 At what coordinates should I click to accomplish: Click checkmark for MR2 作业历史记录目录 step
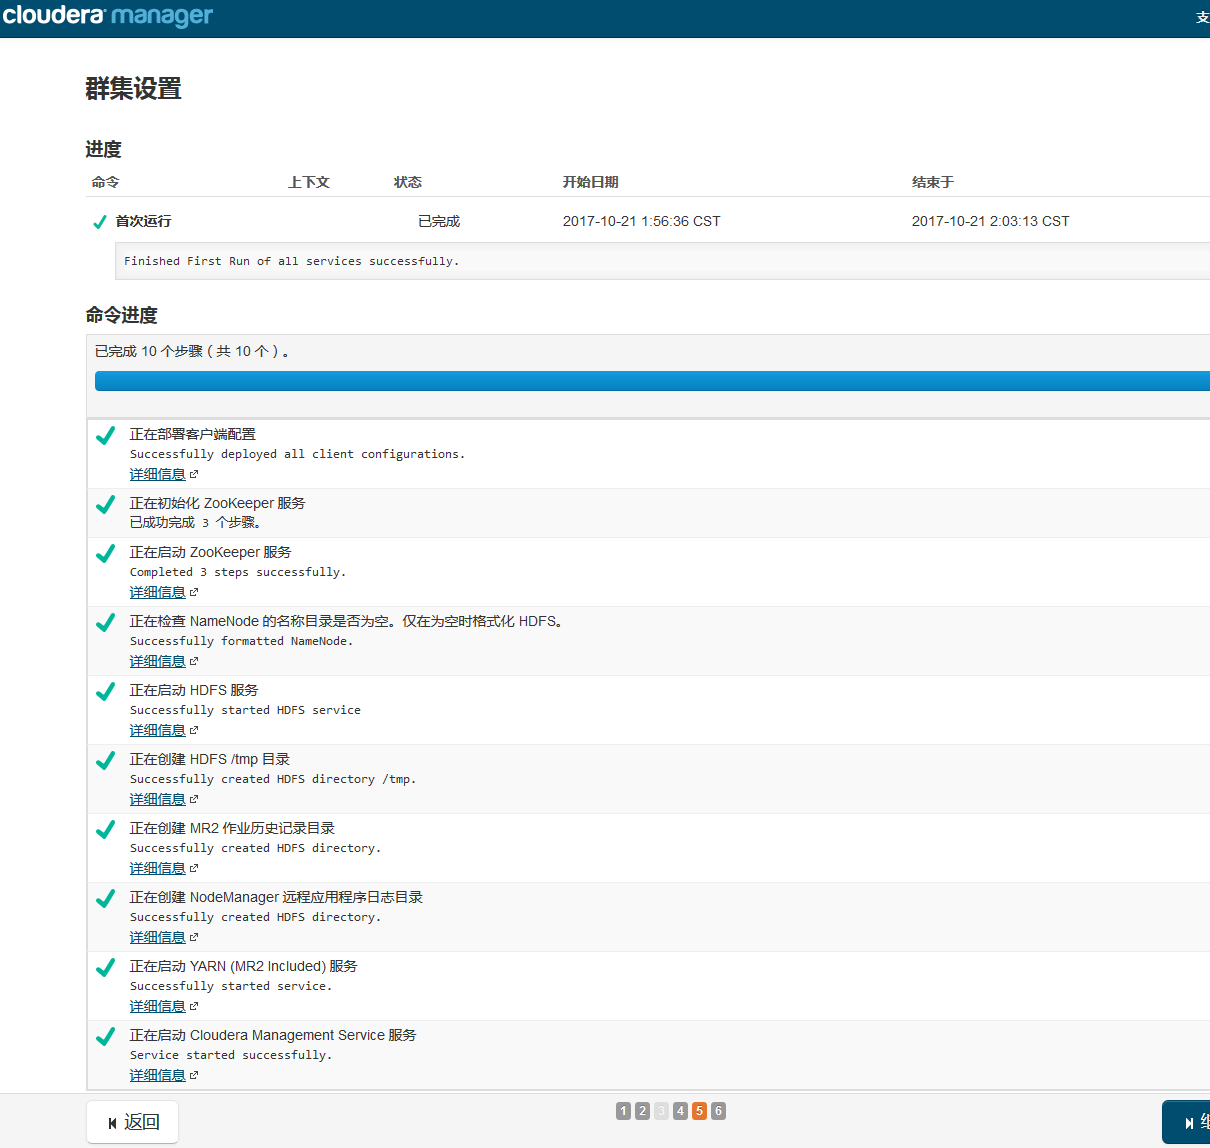[x=105, y=829]
